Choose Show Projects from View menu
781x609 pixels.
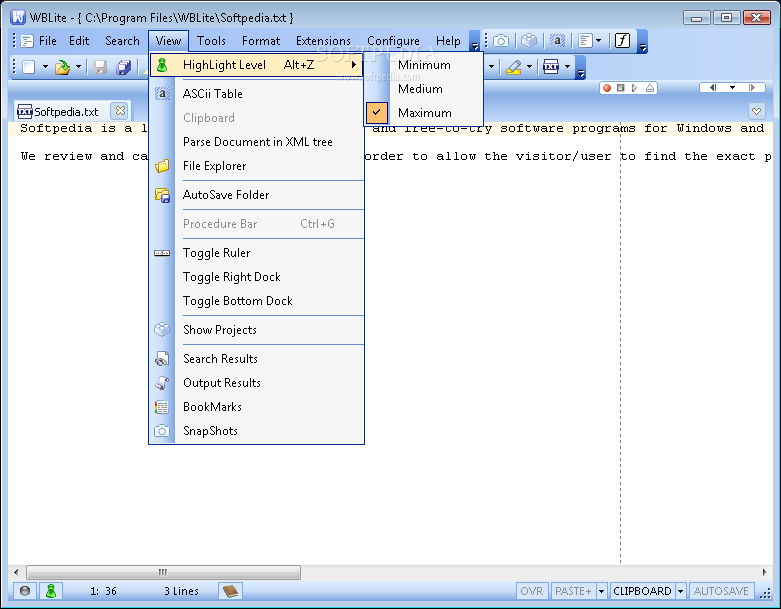(257, 330)
